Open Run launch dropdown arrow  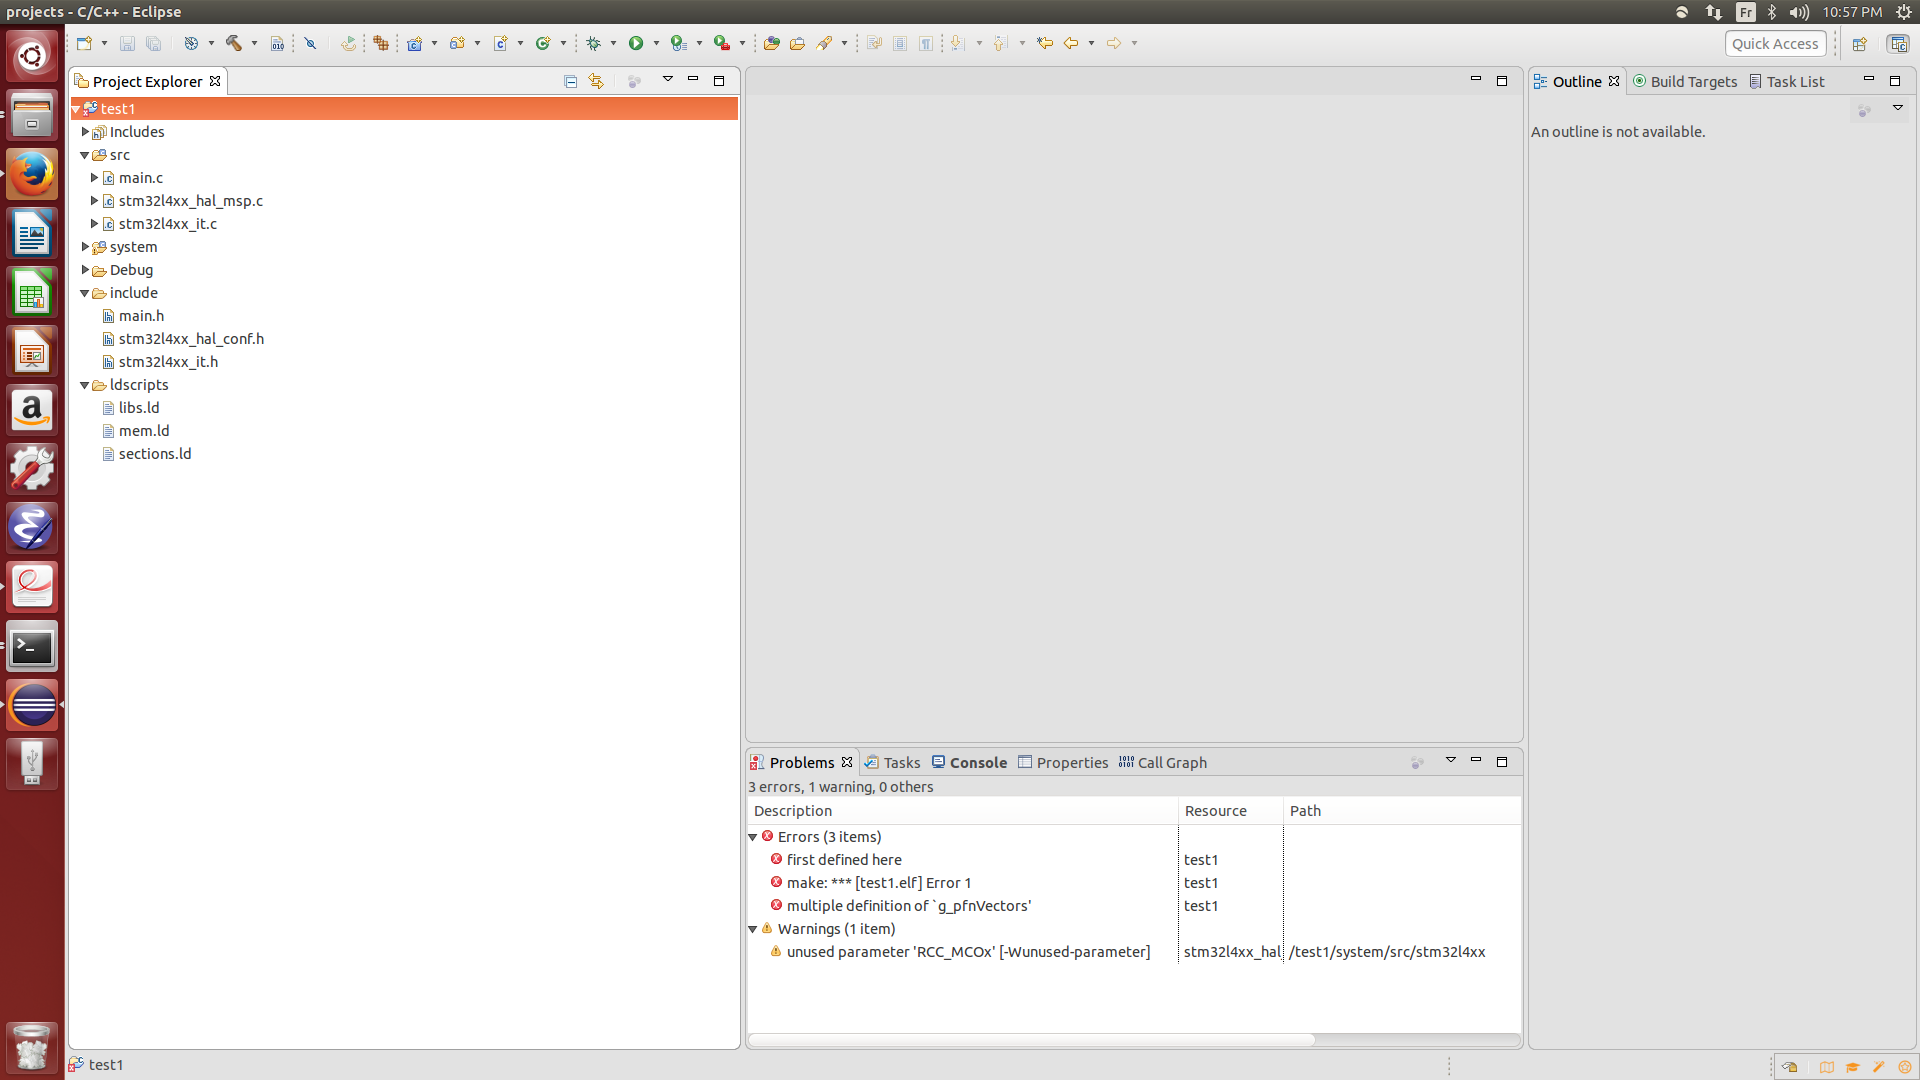pos(656,43)
